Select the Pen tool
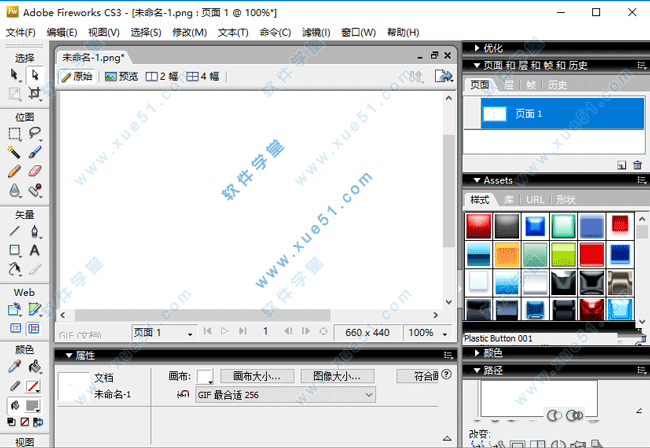Screen dimensions: 650x448 point(35,231)
